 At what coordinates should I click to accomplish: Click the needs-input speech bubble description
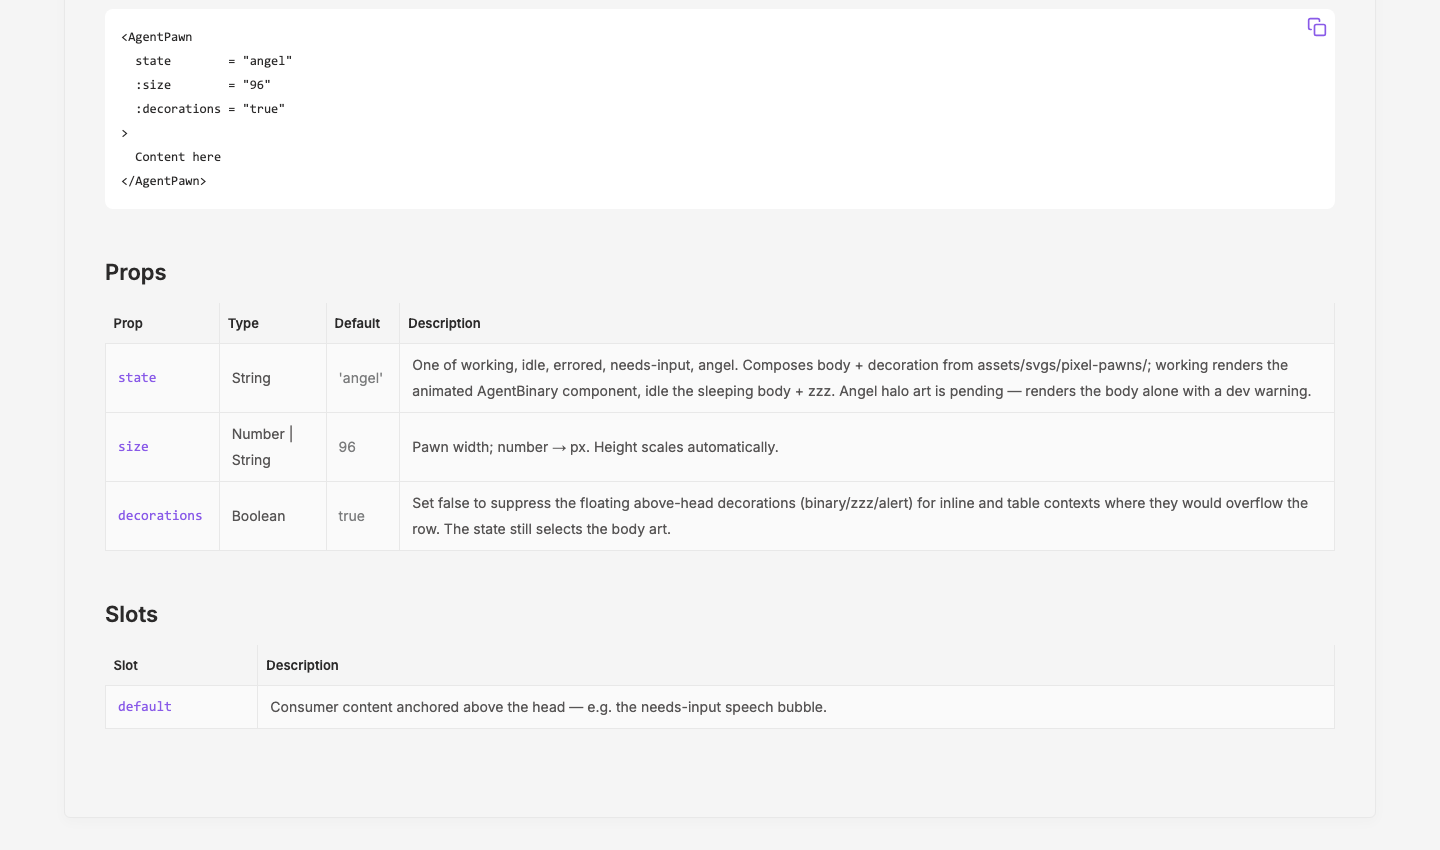point(548,707)
